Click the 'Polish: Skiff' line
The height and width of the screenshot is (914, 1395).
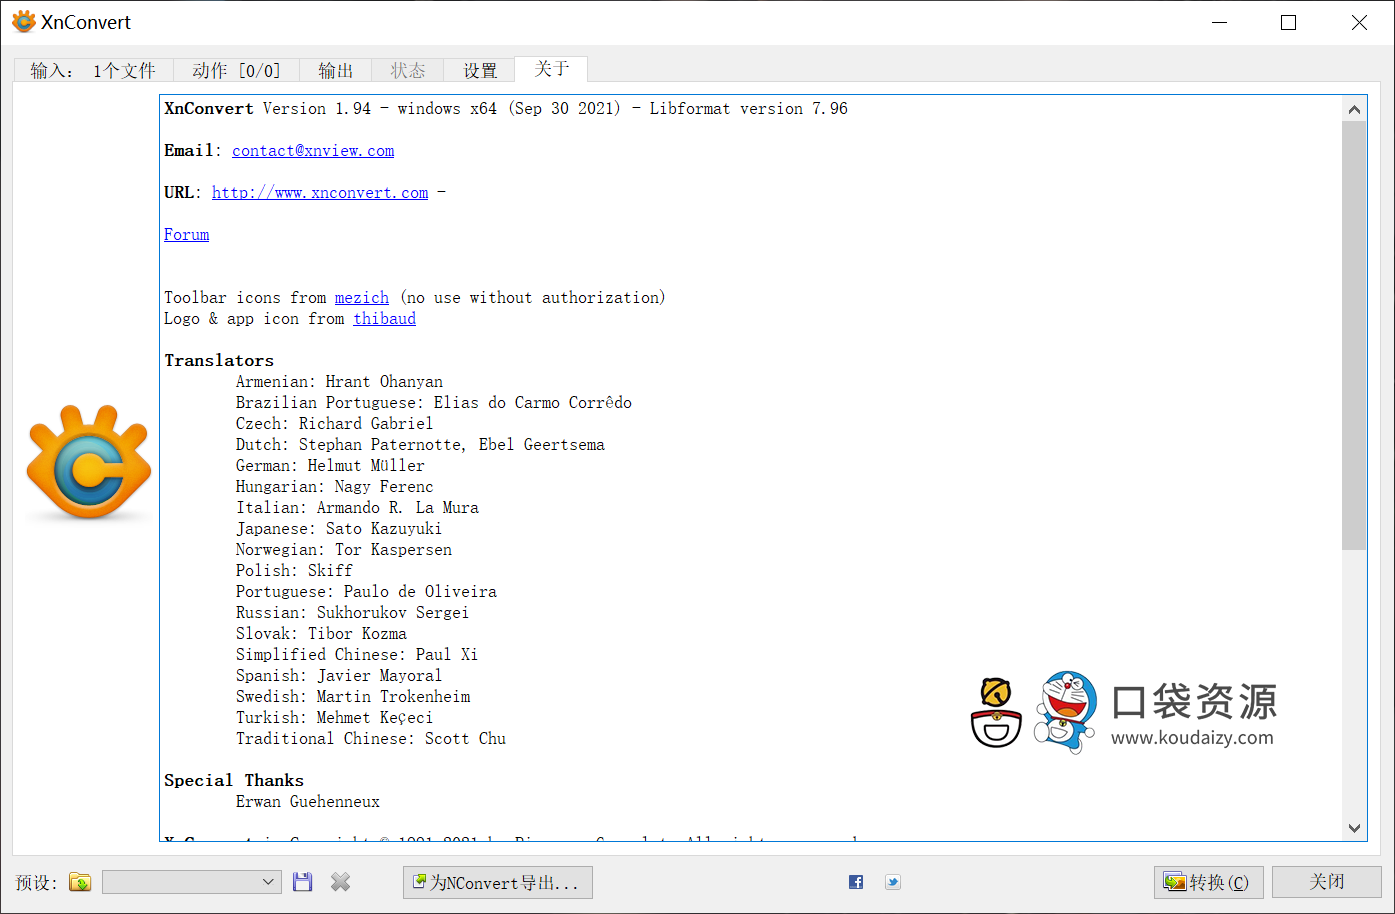tap(294, 570)
